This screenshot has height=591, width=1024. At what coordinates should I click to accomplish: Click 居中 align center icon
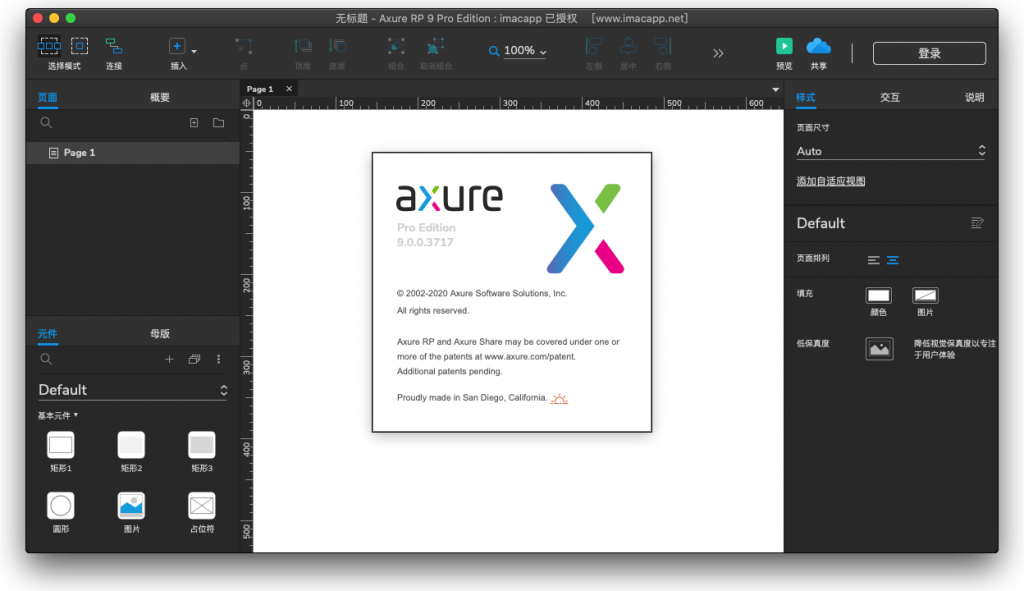point(628,46)
